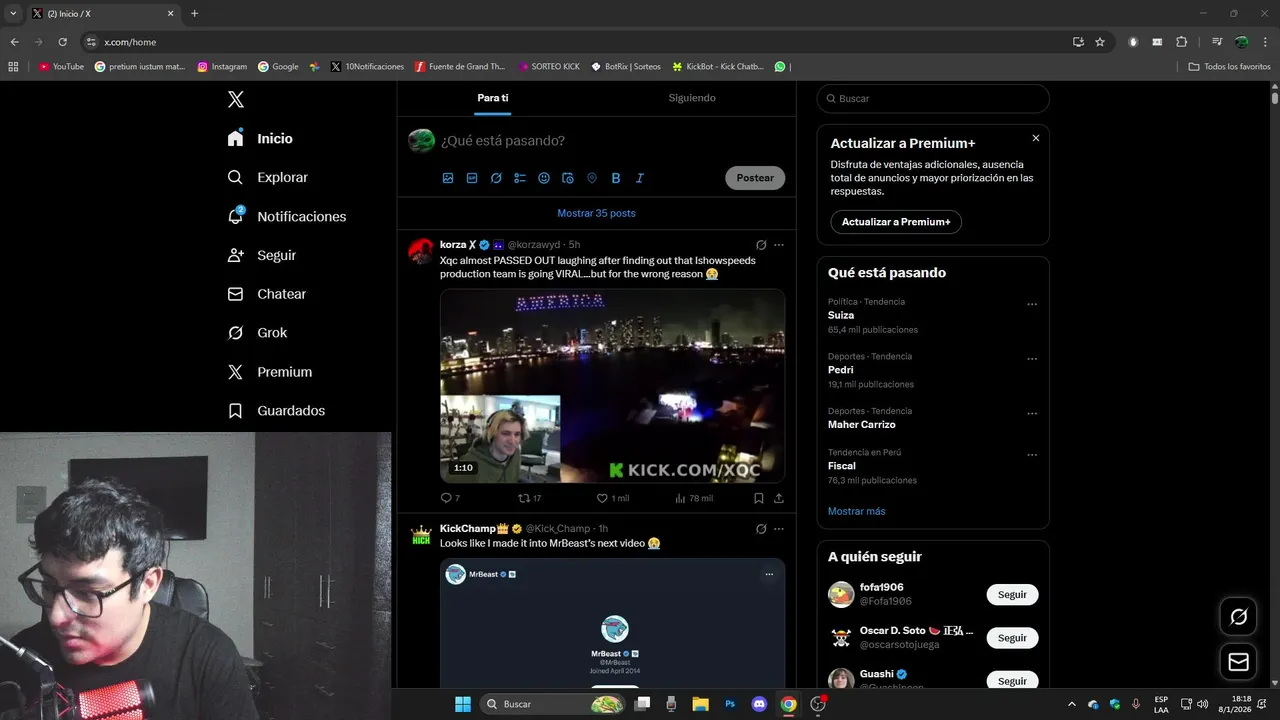
Task: Open options for the Pedri trend
Action: pos(1032,359)
